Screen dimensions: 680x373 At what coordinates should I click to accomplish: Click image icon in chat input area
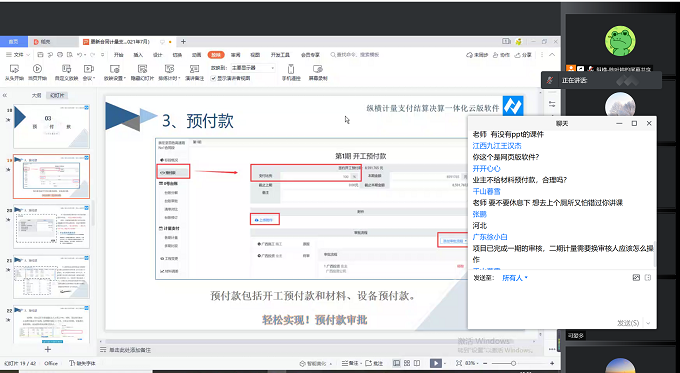[x=636, y=278]
